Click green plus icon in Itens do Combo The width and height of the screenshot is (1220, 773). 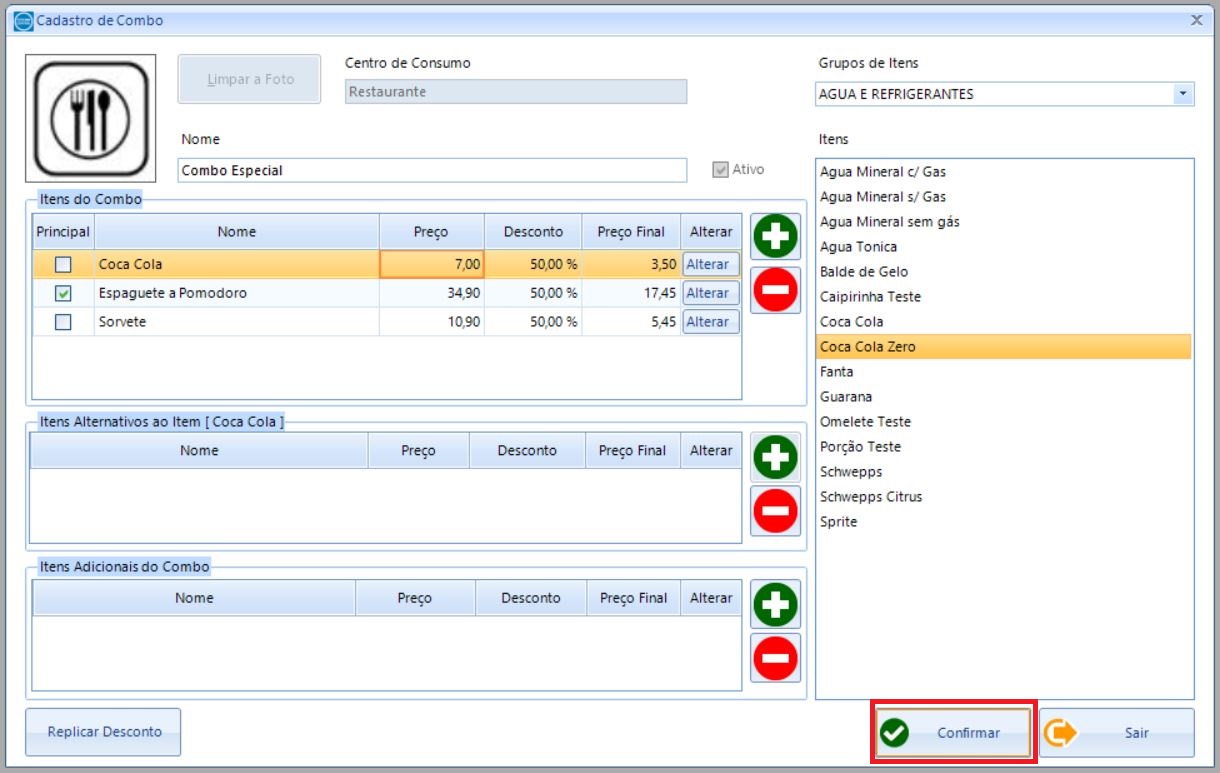776,237
